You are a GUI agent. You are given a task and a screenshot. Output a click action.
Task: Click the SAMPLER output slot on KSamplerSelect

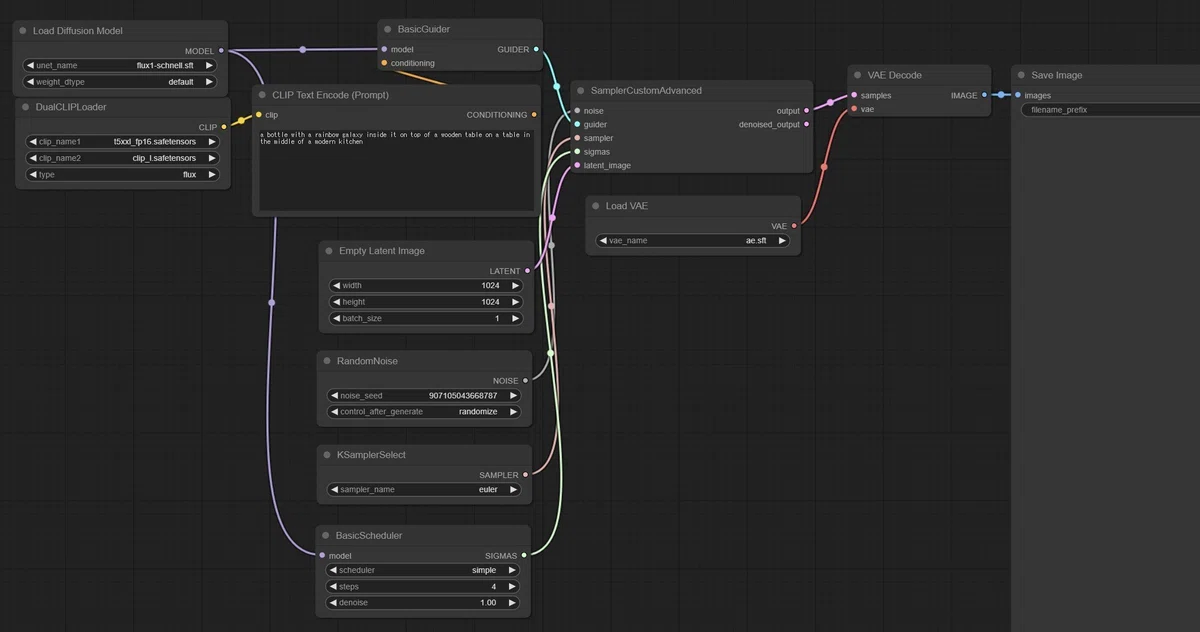[526, 475]
